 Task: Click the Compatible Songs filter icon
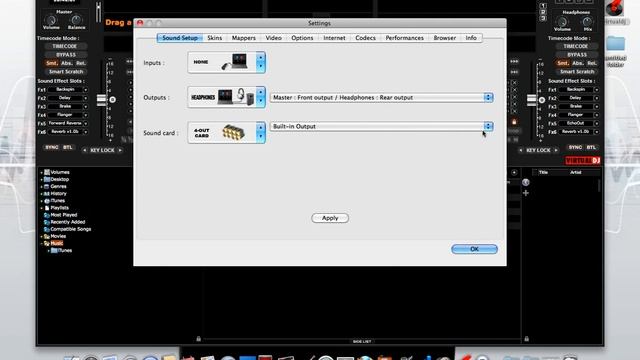(47, 229)
